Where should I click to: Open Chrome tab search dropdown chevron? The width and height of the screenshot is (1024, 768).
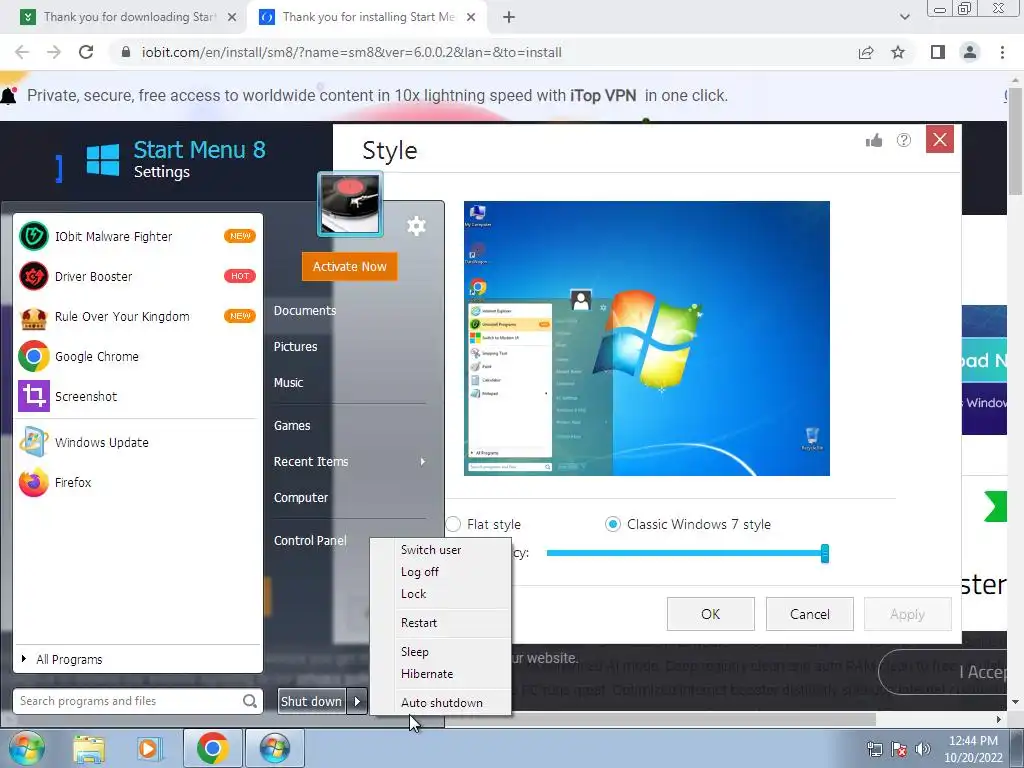[x=904, y=17]
